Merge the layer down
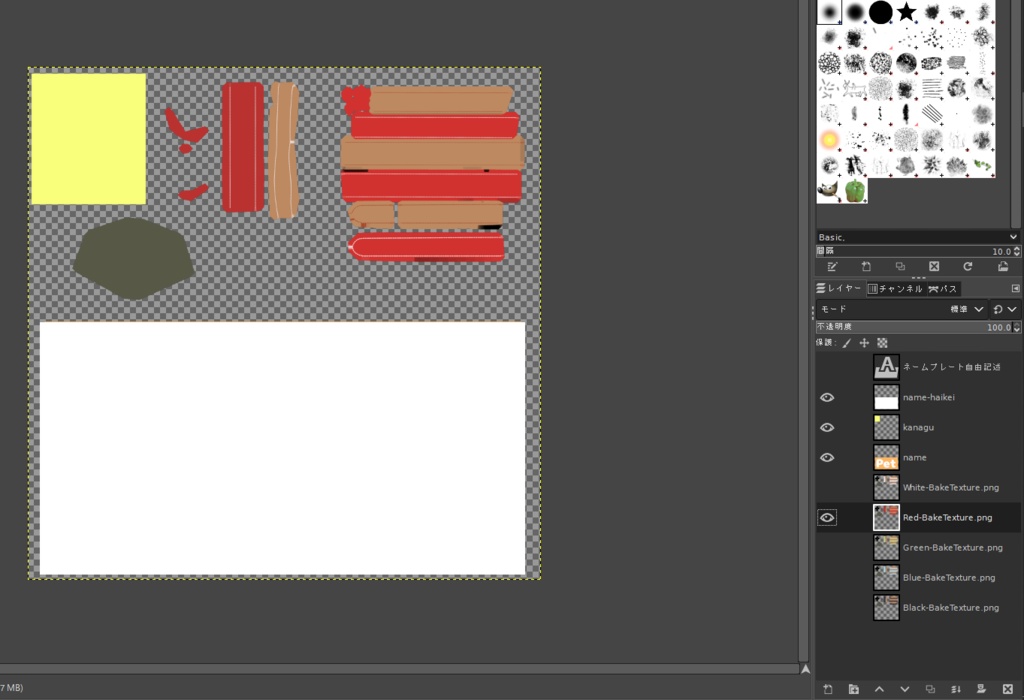This screenshot has height=700, width=1024. point(956,689)
